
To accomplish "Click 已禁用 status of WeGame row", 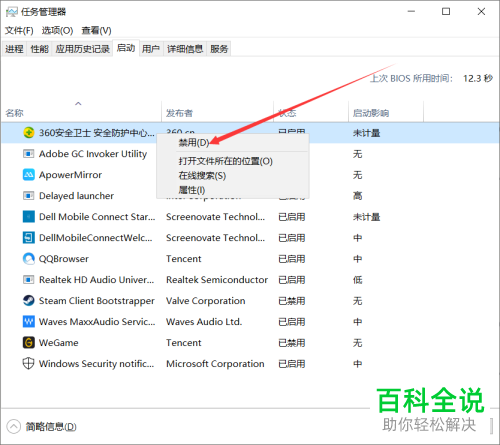I will click(292, 343).
